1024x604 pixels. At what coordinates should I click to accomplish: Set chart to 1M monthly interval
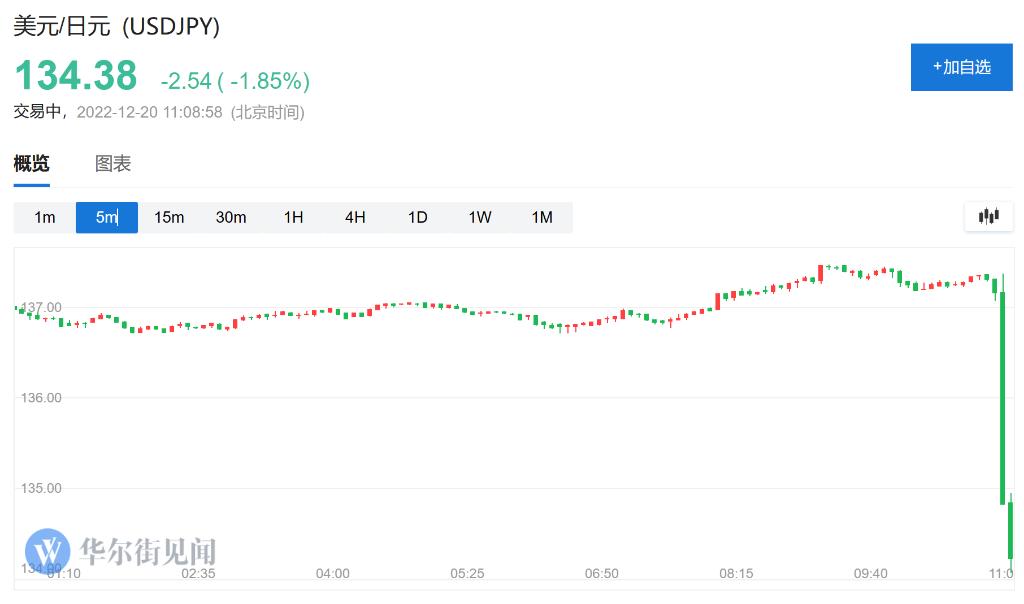click(x=542, y=217)
